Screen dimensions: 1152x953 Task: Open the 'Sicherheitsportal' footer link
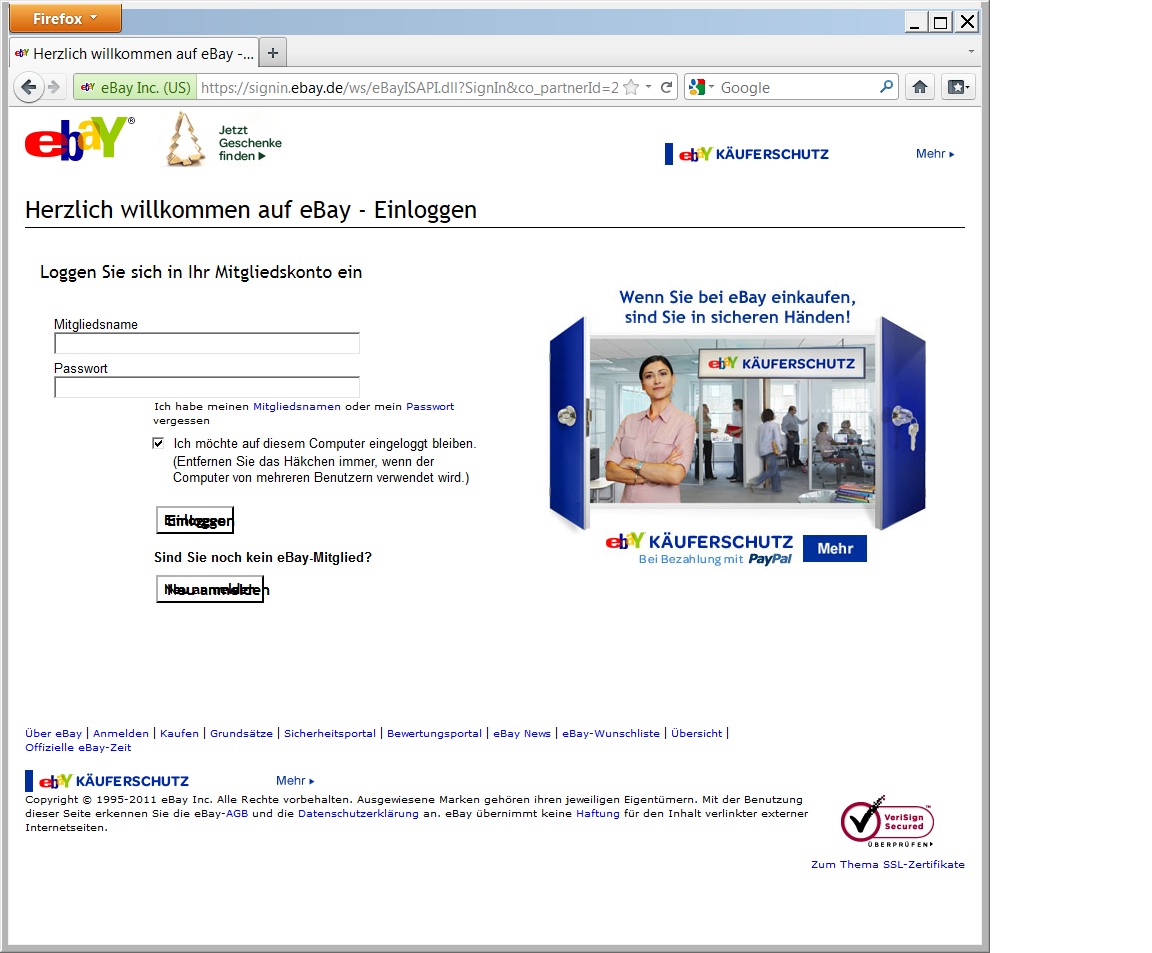(330, 733)
